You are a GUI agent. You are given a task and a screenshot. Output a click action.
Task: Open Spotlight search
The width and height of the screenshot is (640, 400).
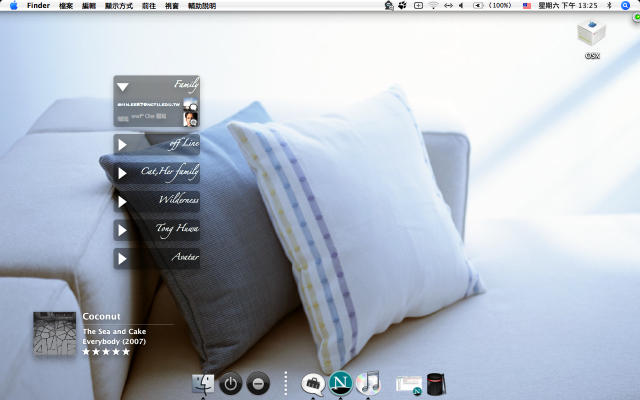(x=625, y=6)
